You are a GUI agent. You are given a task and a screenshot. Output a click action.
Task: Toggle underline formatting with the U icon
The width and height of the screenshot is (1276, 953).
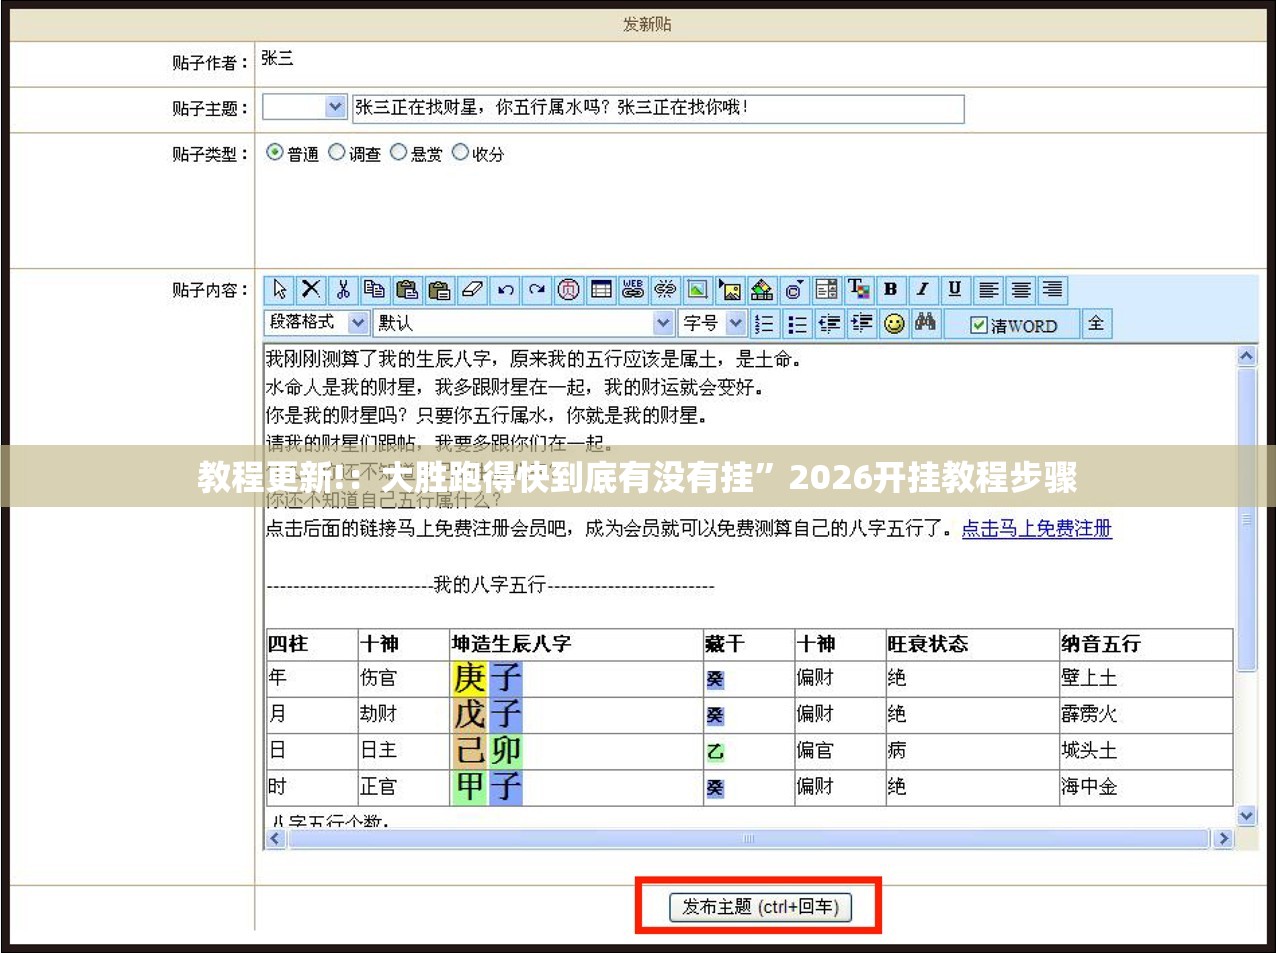(x=955, y=290)
